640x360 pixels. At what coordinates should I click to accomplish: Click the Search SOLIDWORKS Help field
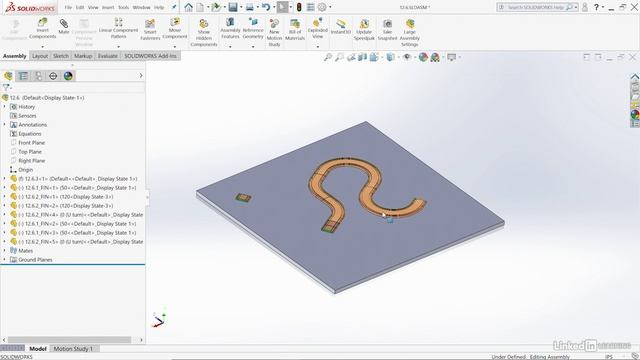pyautogui.click(x=537, y=7)
